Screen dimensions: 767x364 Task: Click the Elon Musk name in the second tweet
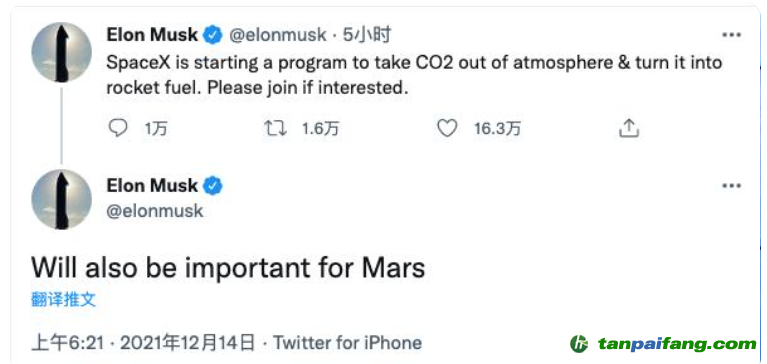(152, 186)
